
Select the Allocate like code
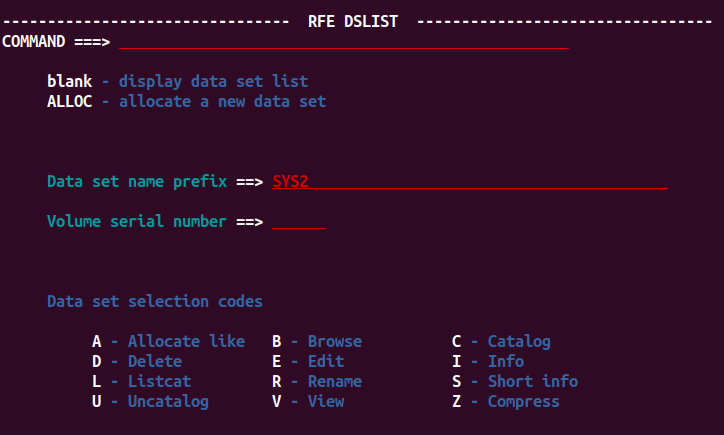(169, 342)
